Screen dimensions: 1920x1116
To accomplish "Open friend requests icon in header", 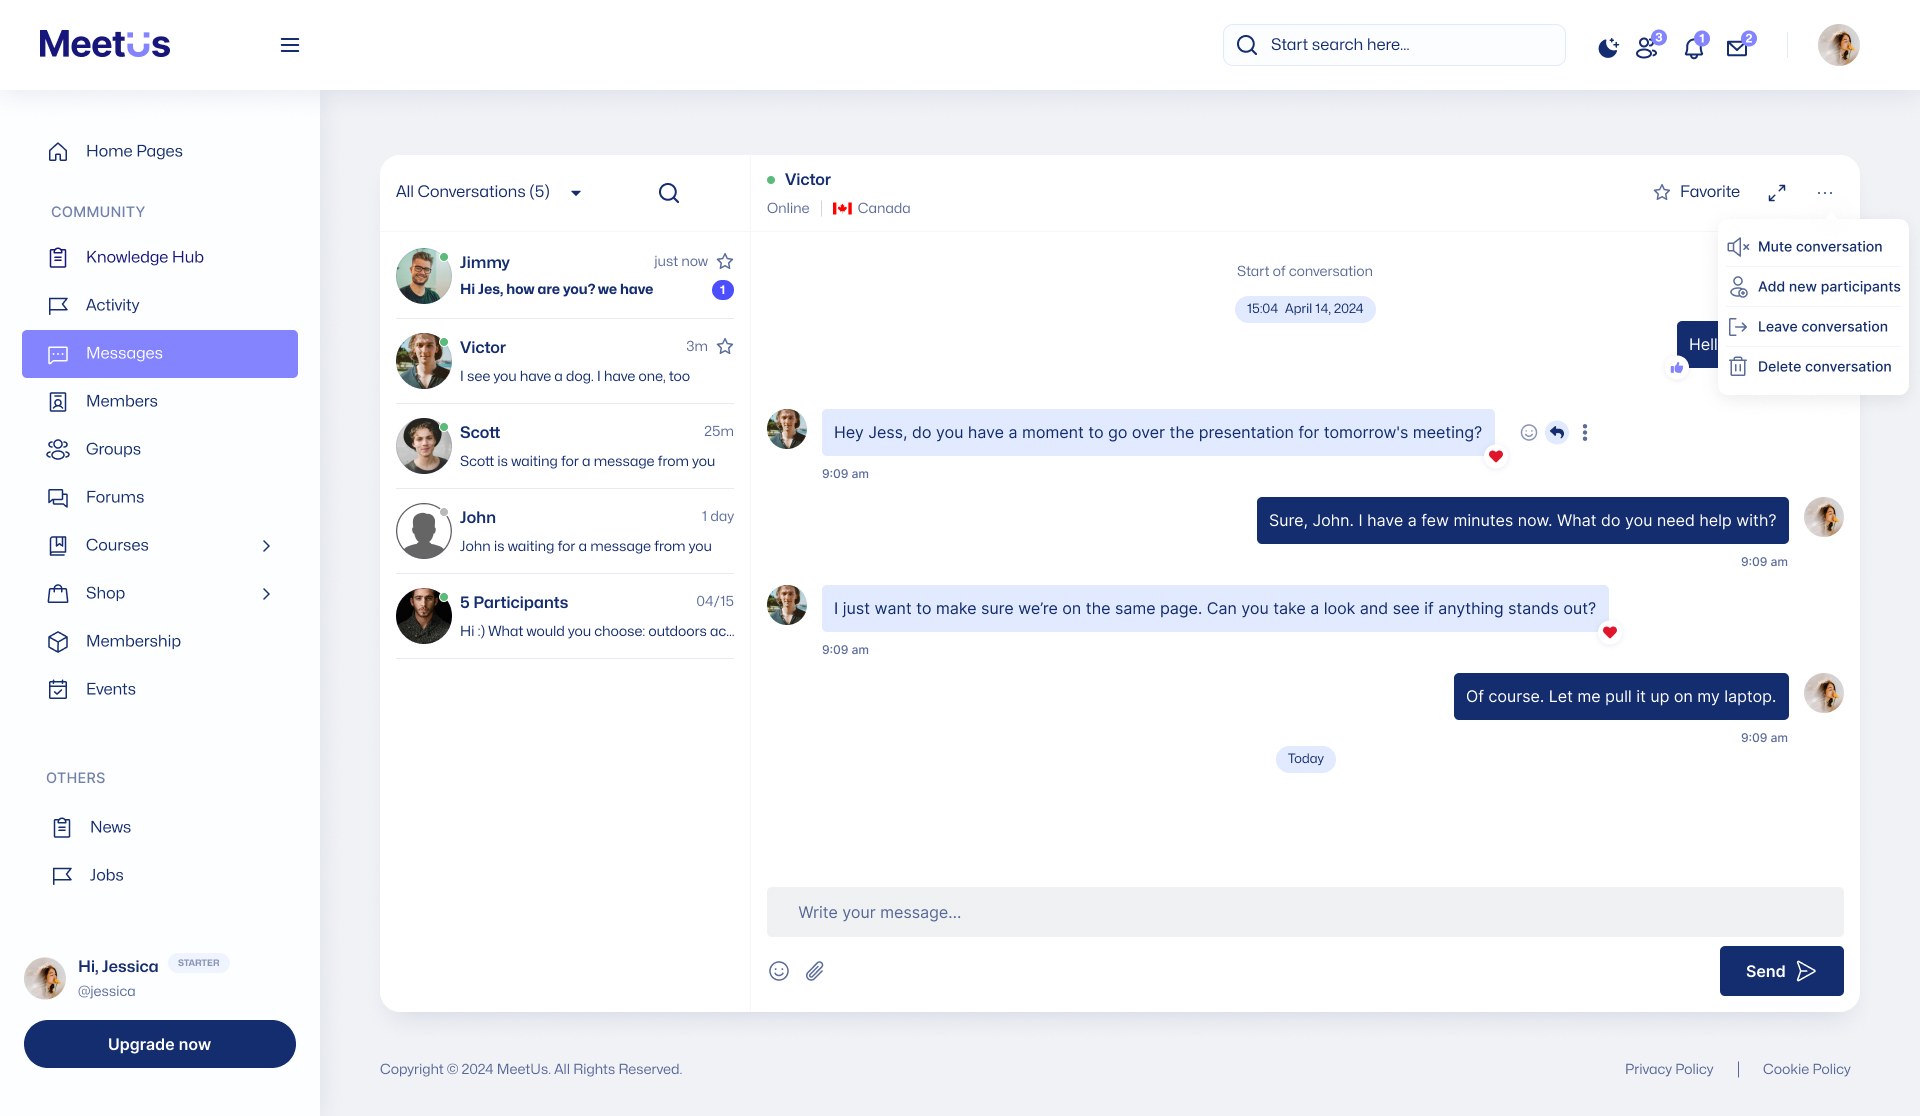I will click(1647, 47).
